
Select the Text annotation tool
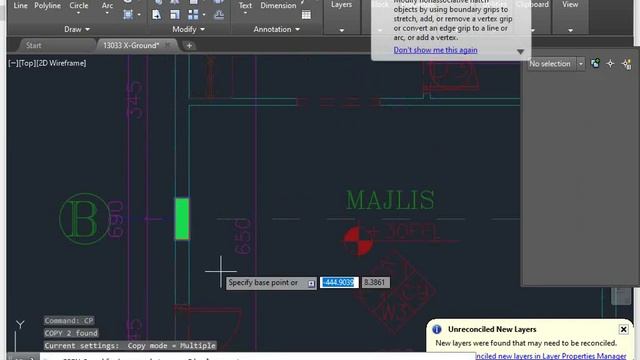coord(245,5)
